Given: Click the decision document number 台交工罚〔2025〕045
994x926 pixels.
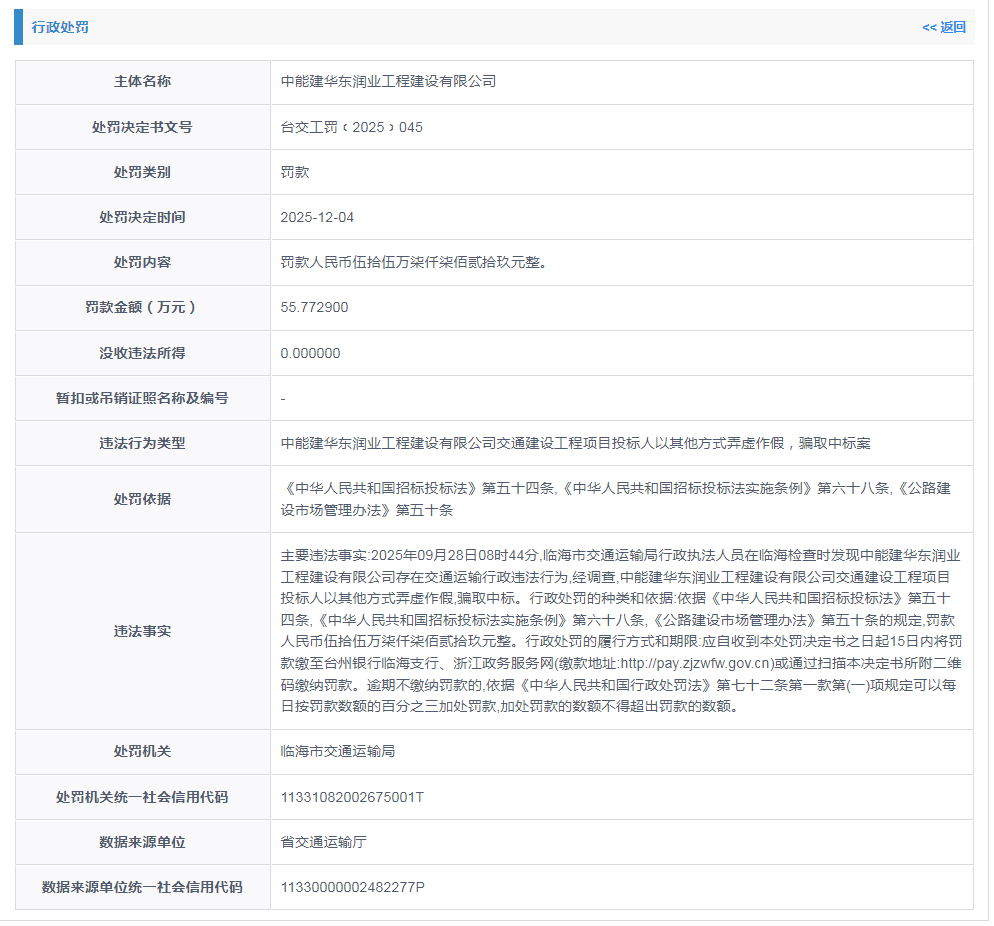Looking at the screenshot, I should pos(352,127).
